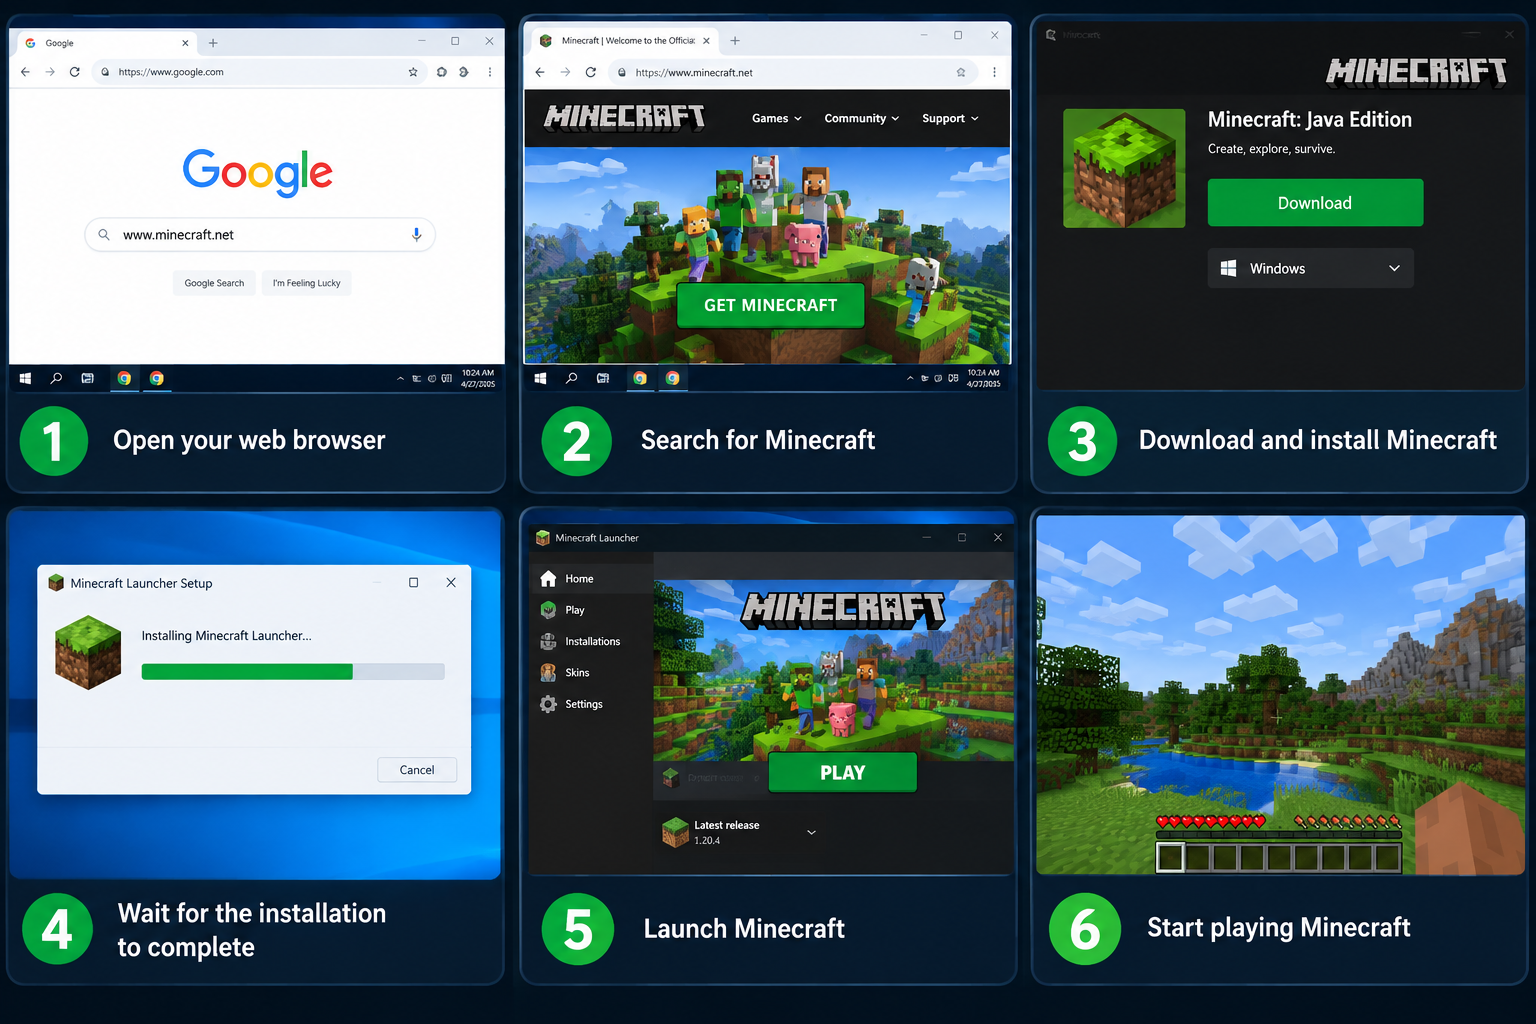Screen dimensions: 1536x1024
Task: Click I'm Feeling Lucky
Action: click(307, 283)
